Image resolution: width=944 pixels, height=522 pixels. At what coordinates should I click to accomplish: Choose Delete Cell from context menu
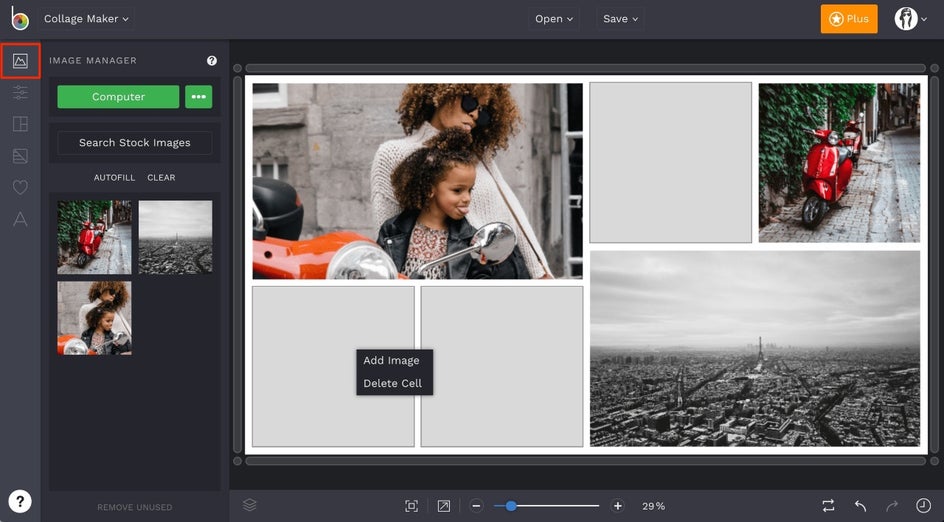click(392, 383)
